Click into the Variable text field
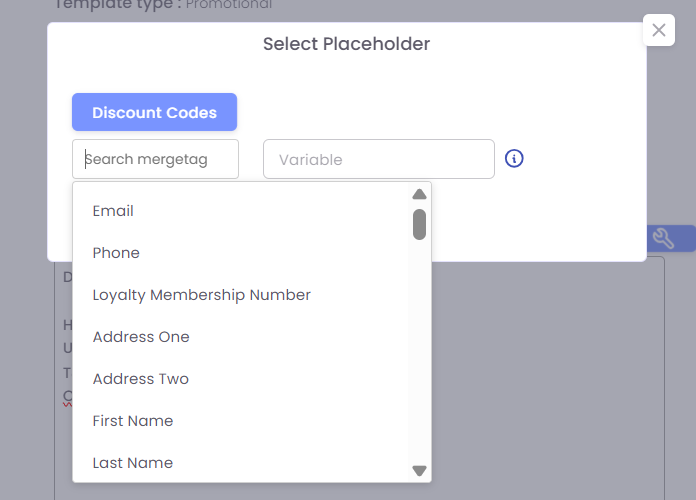The height and width of the screenshot is (500, 696). click(378, 159)
